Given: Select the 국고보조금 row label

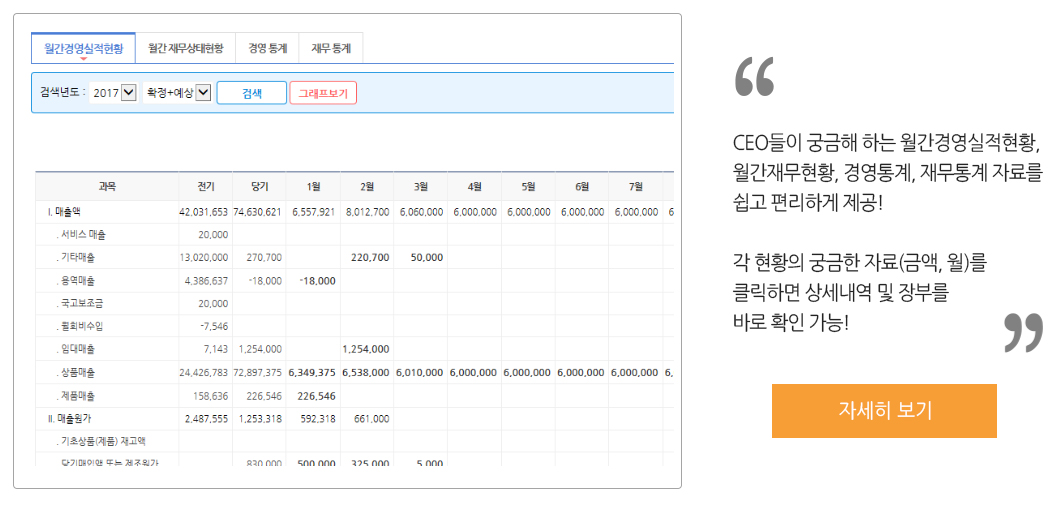Looking at the screenshot, I should [x=80, y=303].
